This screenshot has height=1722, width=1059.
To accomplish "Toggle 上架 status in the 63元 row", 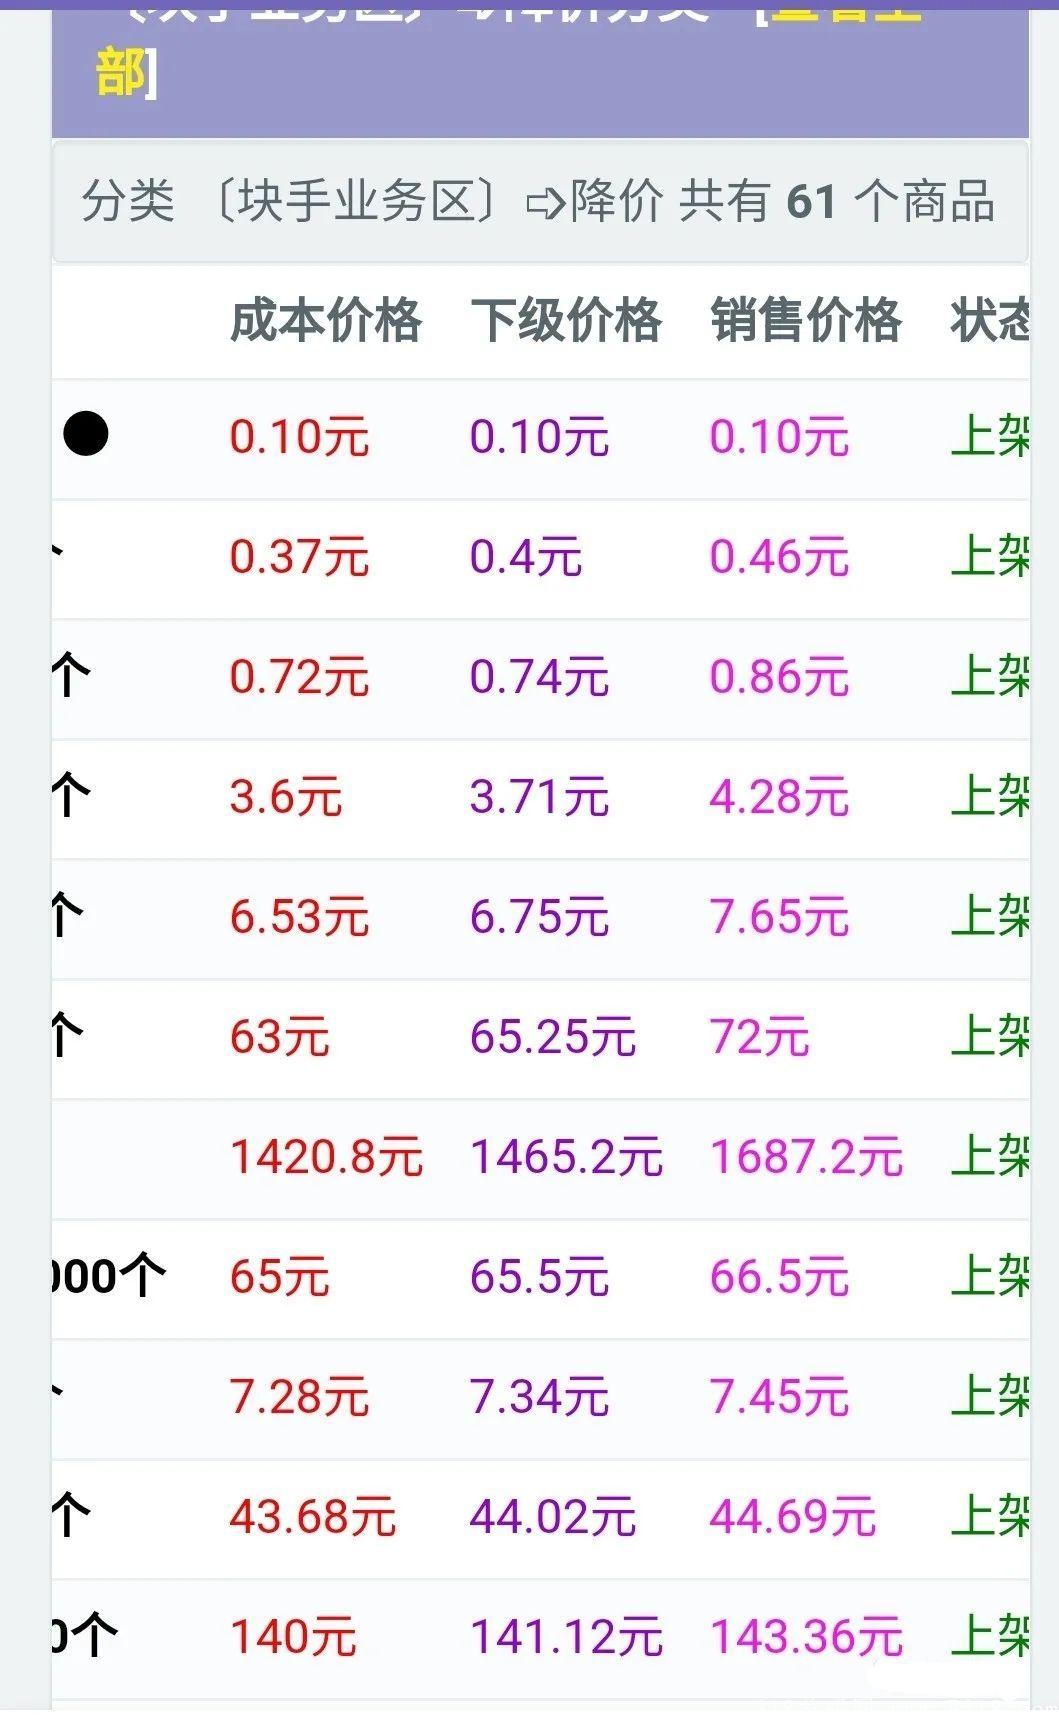I will point(990,1037).
